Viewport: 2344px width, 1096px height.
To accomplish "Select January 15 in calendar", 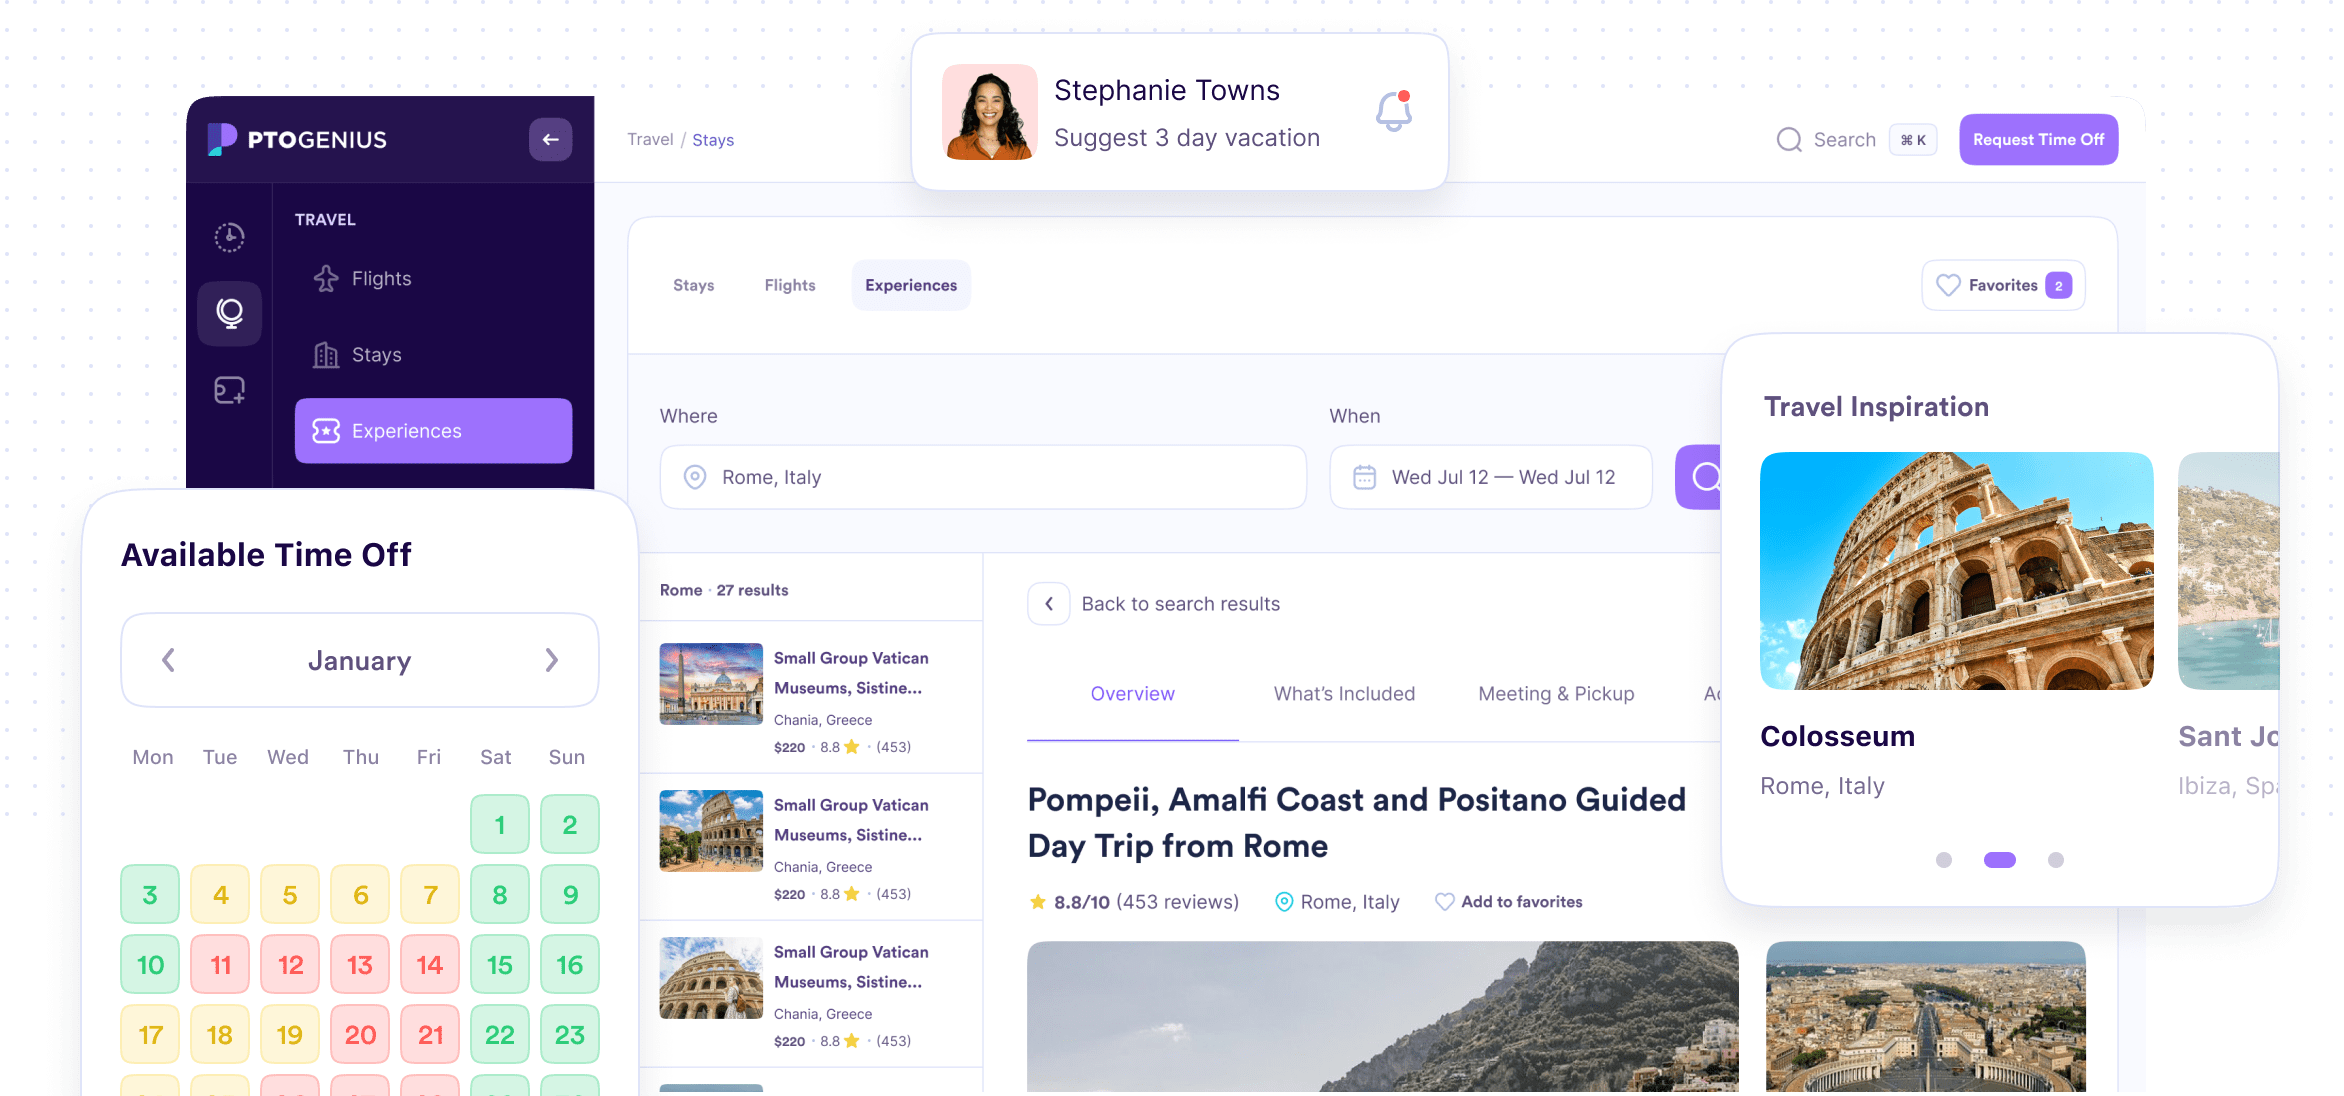I will [x=500, y=964].
